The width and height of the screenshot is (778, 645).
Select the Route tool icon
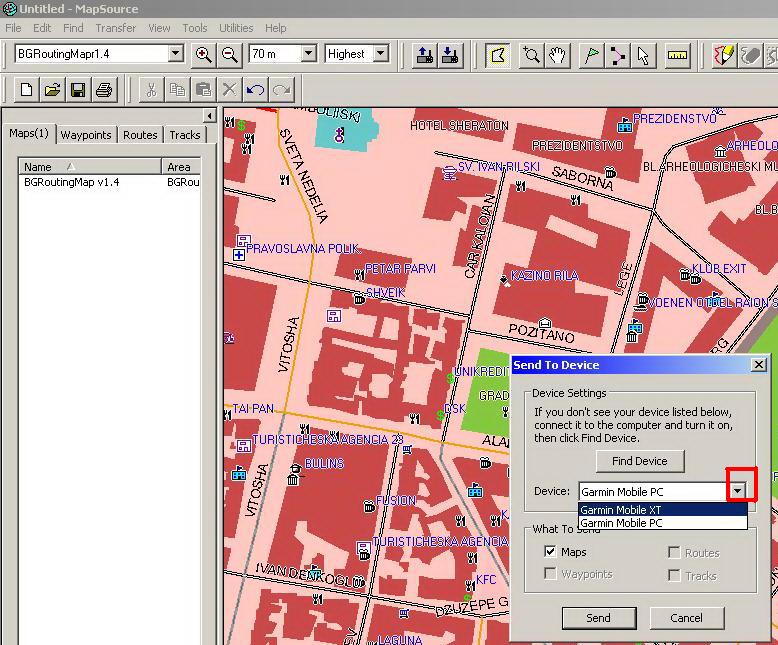[617, 55]
